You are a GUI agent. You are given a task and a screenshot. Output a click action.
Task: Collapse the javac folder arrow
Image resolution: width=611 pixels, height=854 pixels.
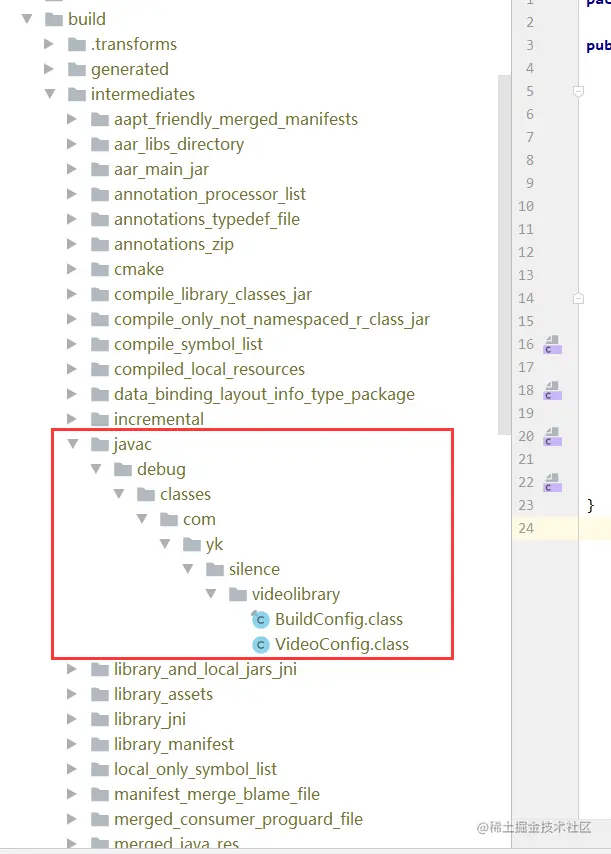73,444
